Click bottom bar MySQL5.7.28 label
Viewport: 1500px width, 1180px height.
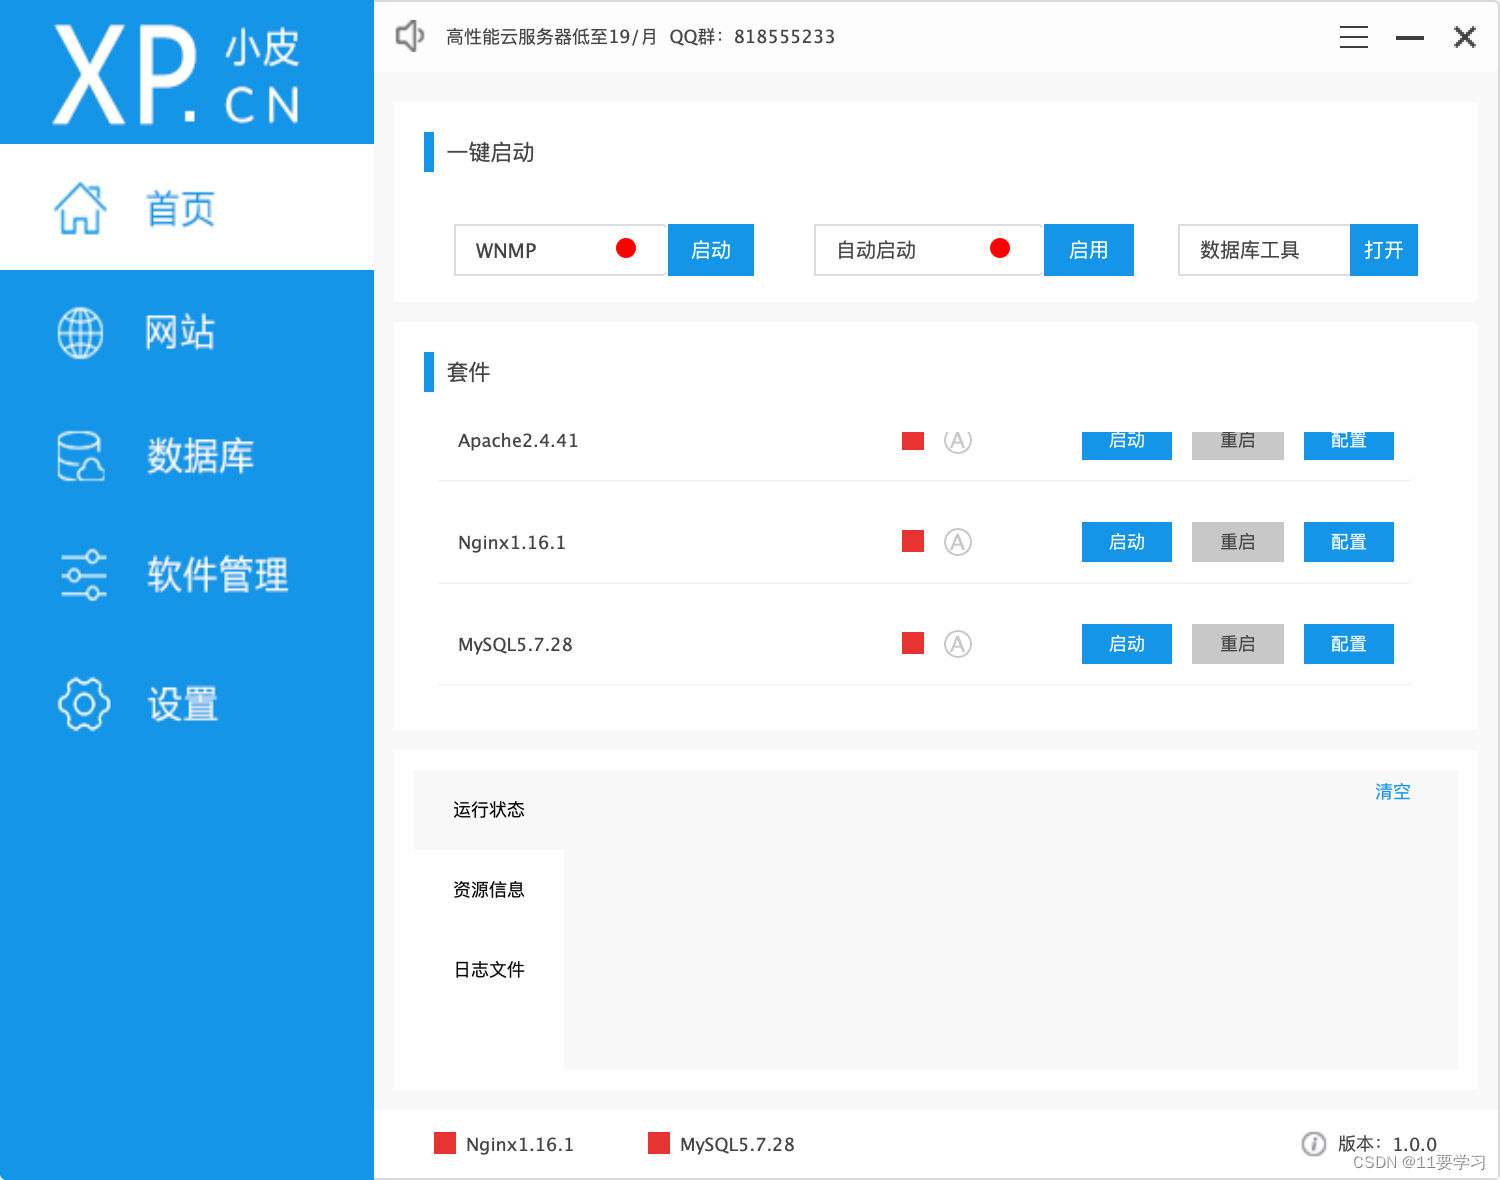pos(737,1145)
